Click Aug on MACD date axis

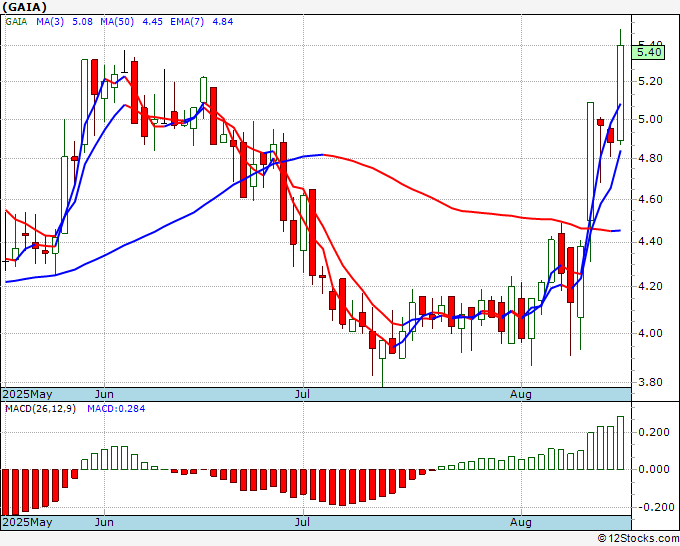pos(520,522)
